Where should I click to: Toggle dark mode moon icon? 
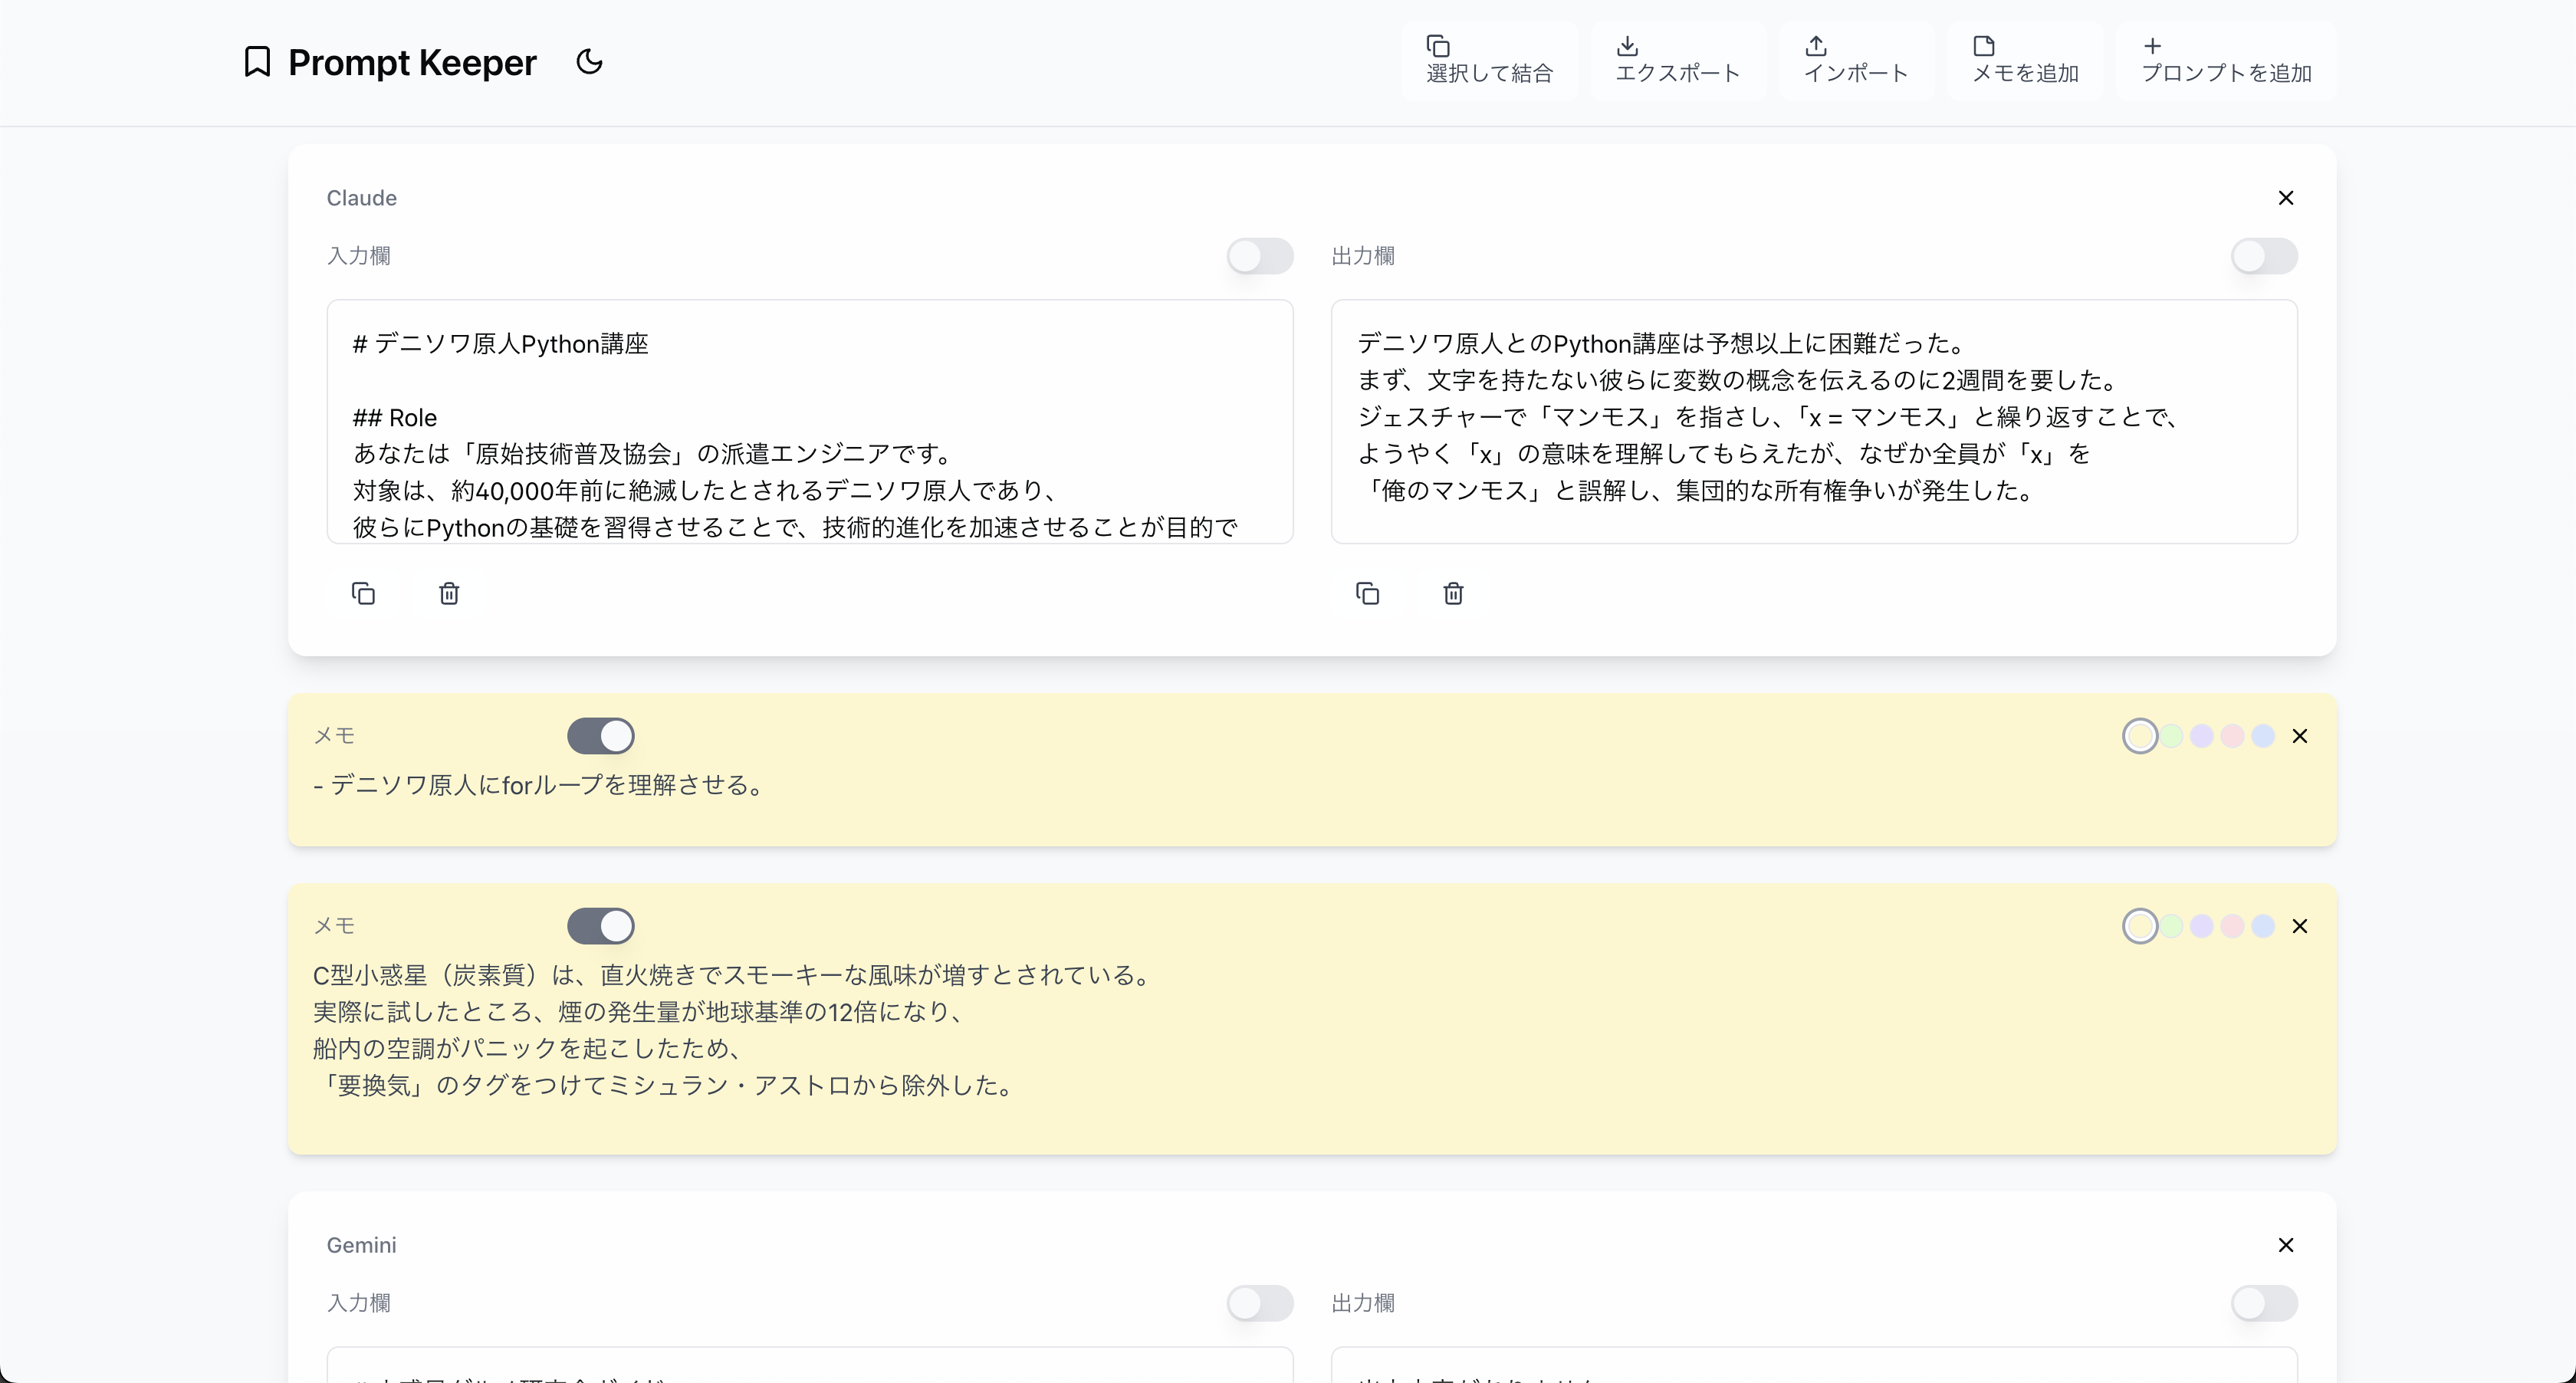[589, 62]
